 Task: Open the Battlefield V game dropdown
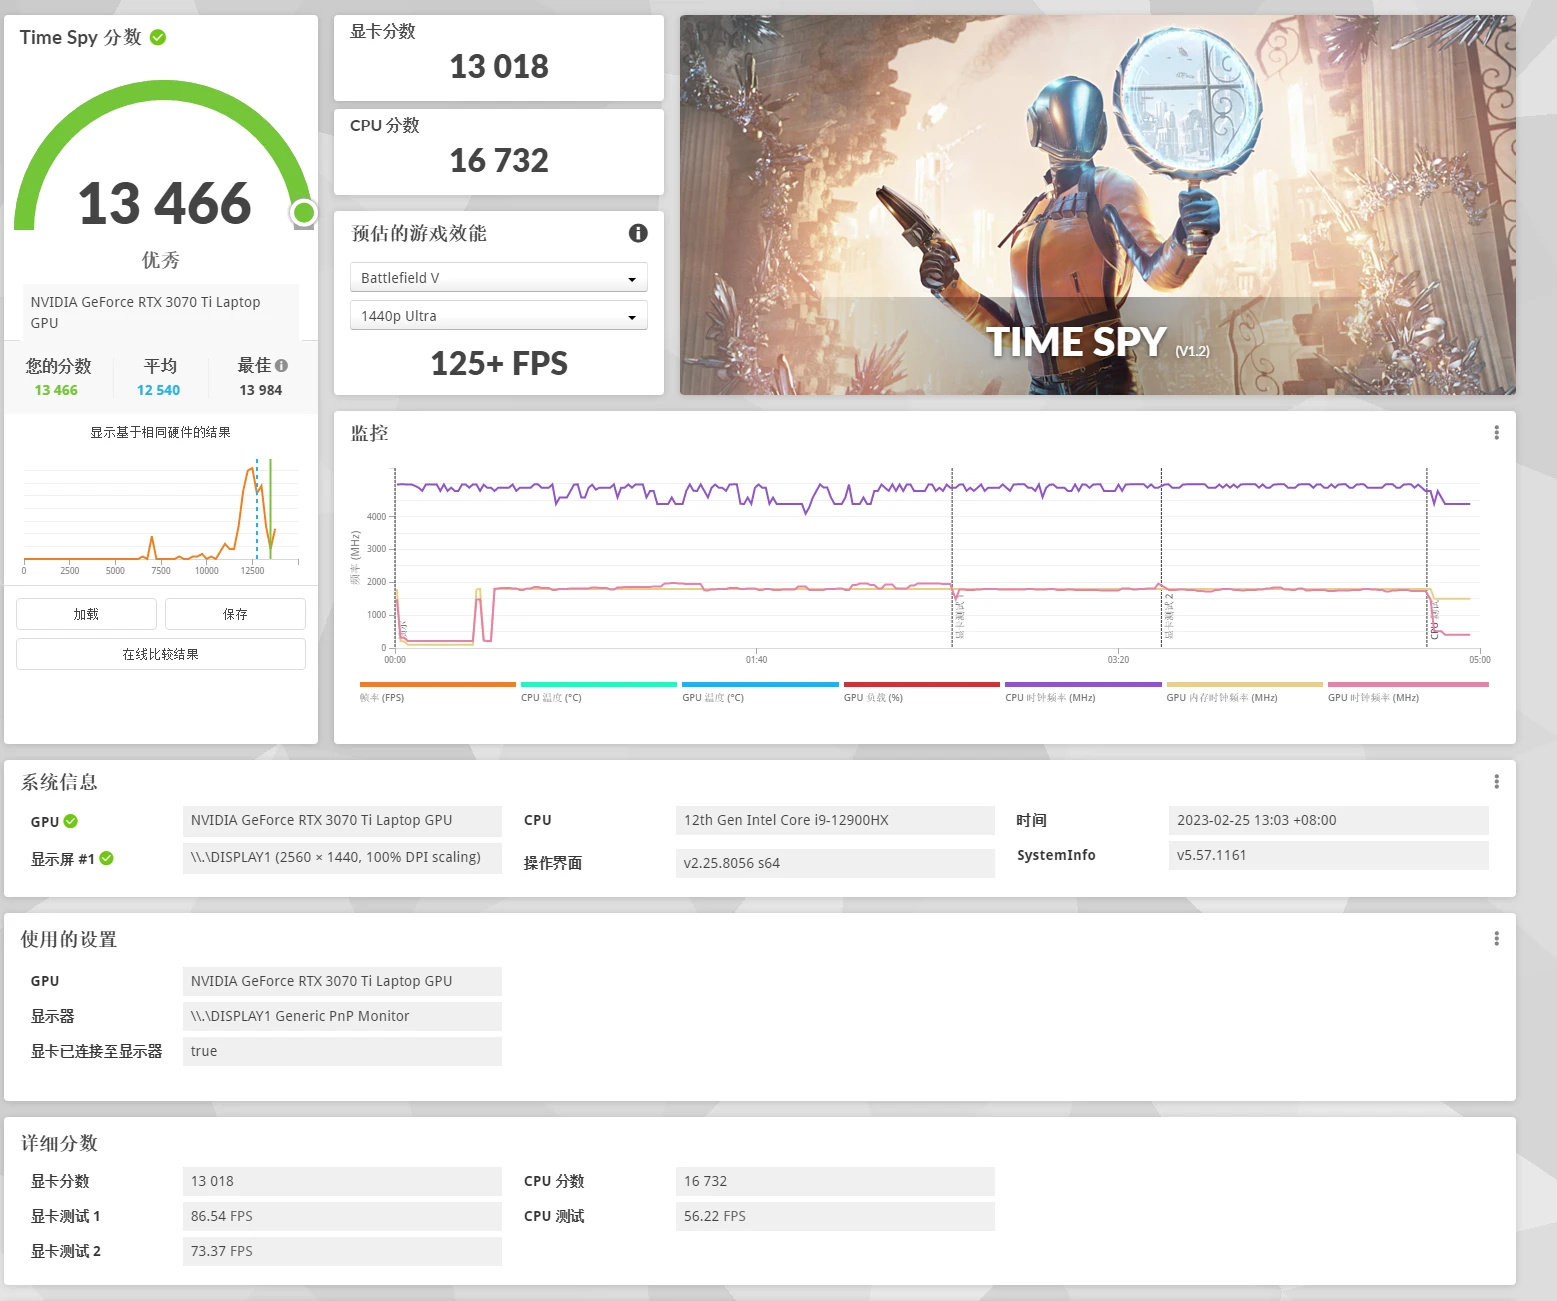click(499, 277)
